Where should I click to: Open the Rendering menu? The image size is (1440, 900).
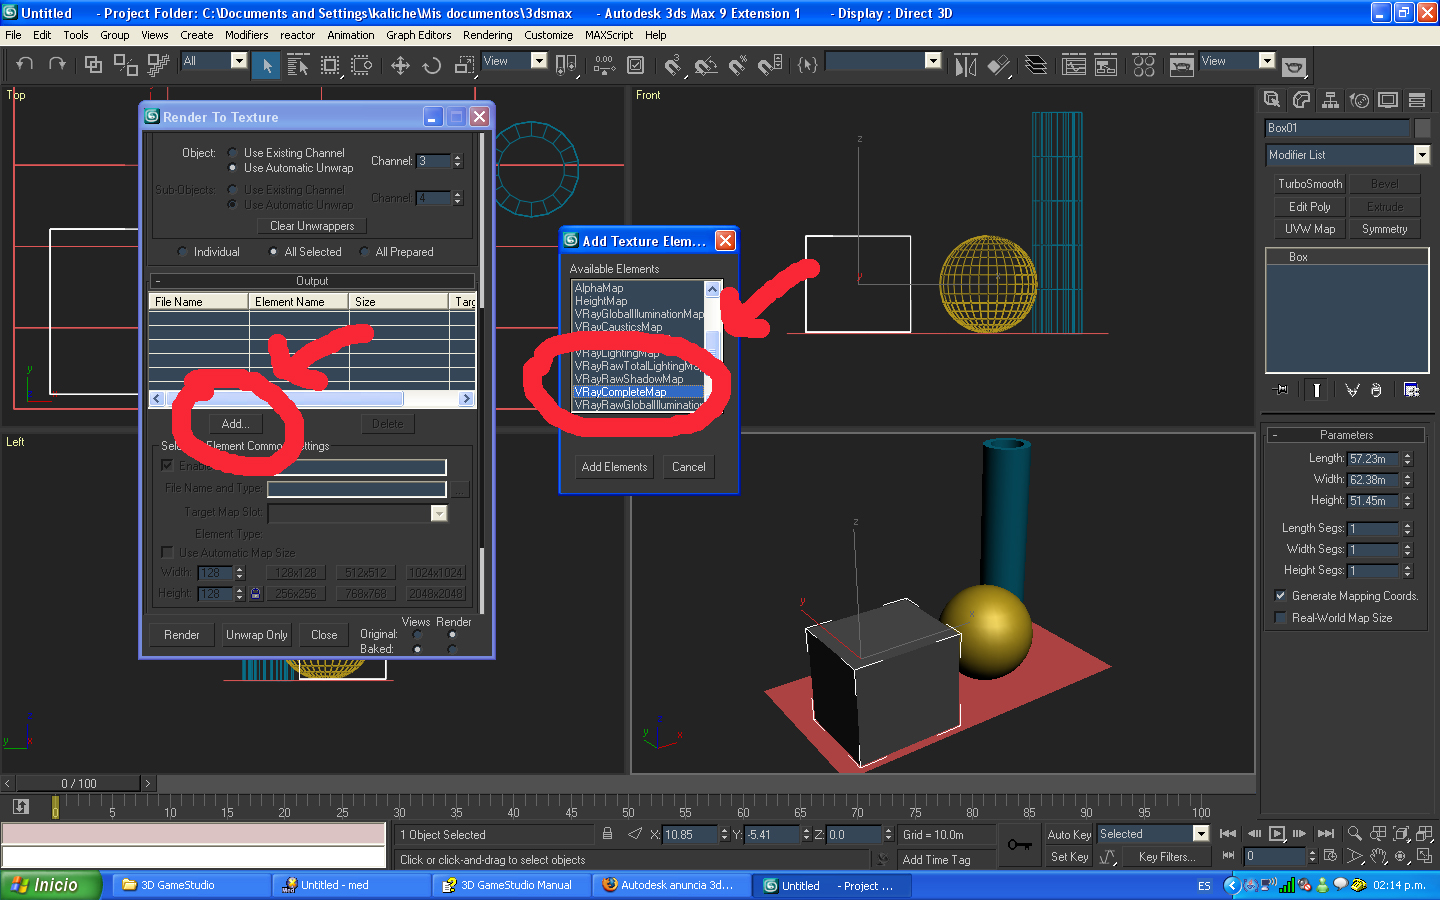coord(488,35)
